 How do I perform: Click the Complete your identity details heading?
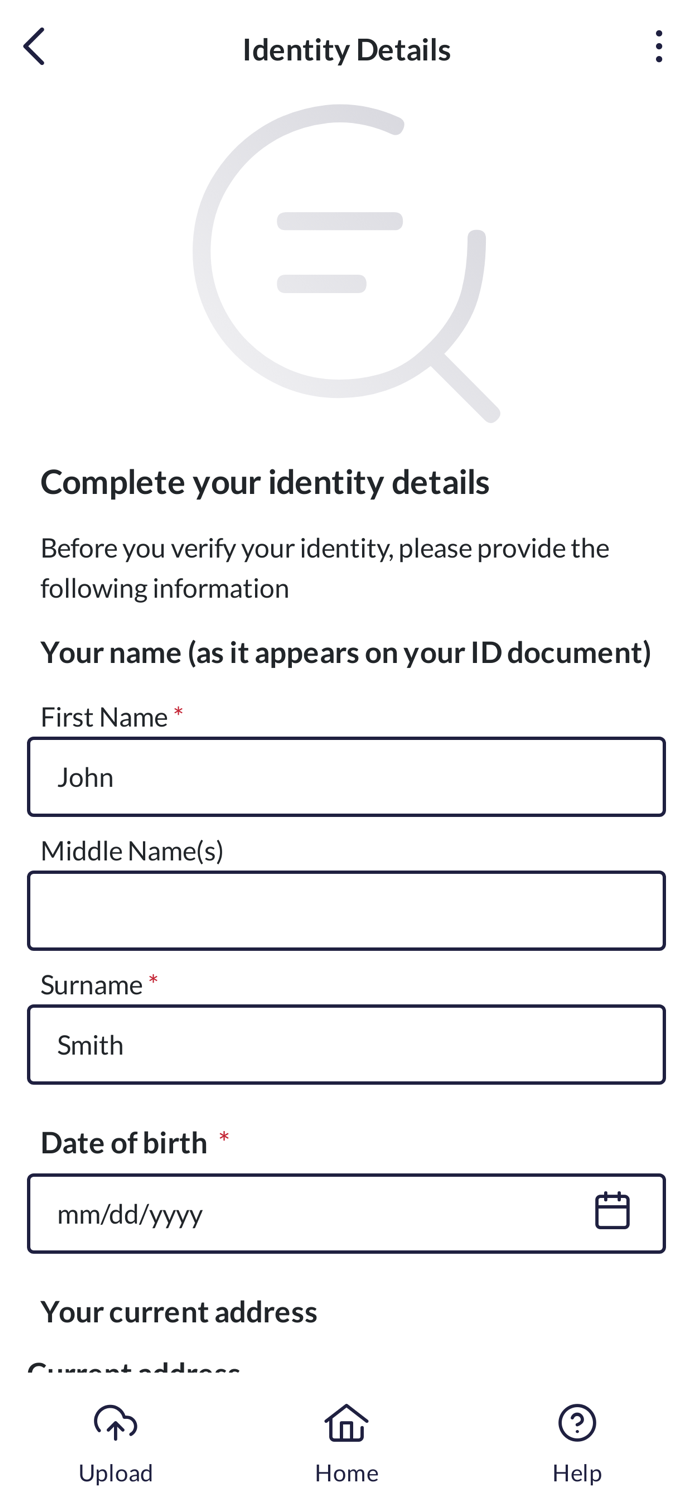coord(265,482)
